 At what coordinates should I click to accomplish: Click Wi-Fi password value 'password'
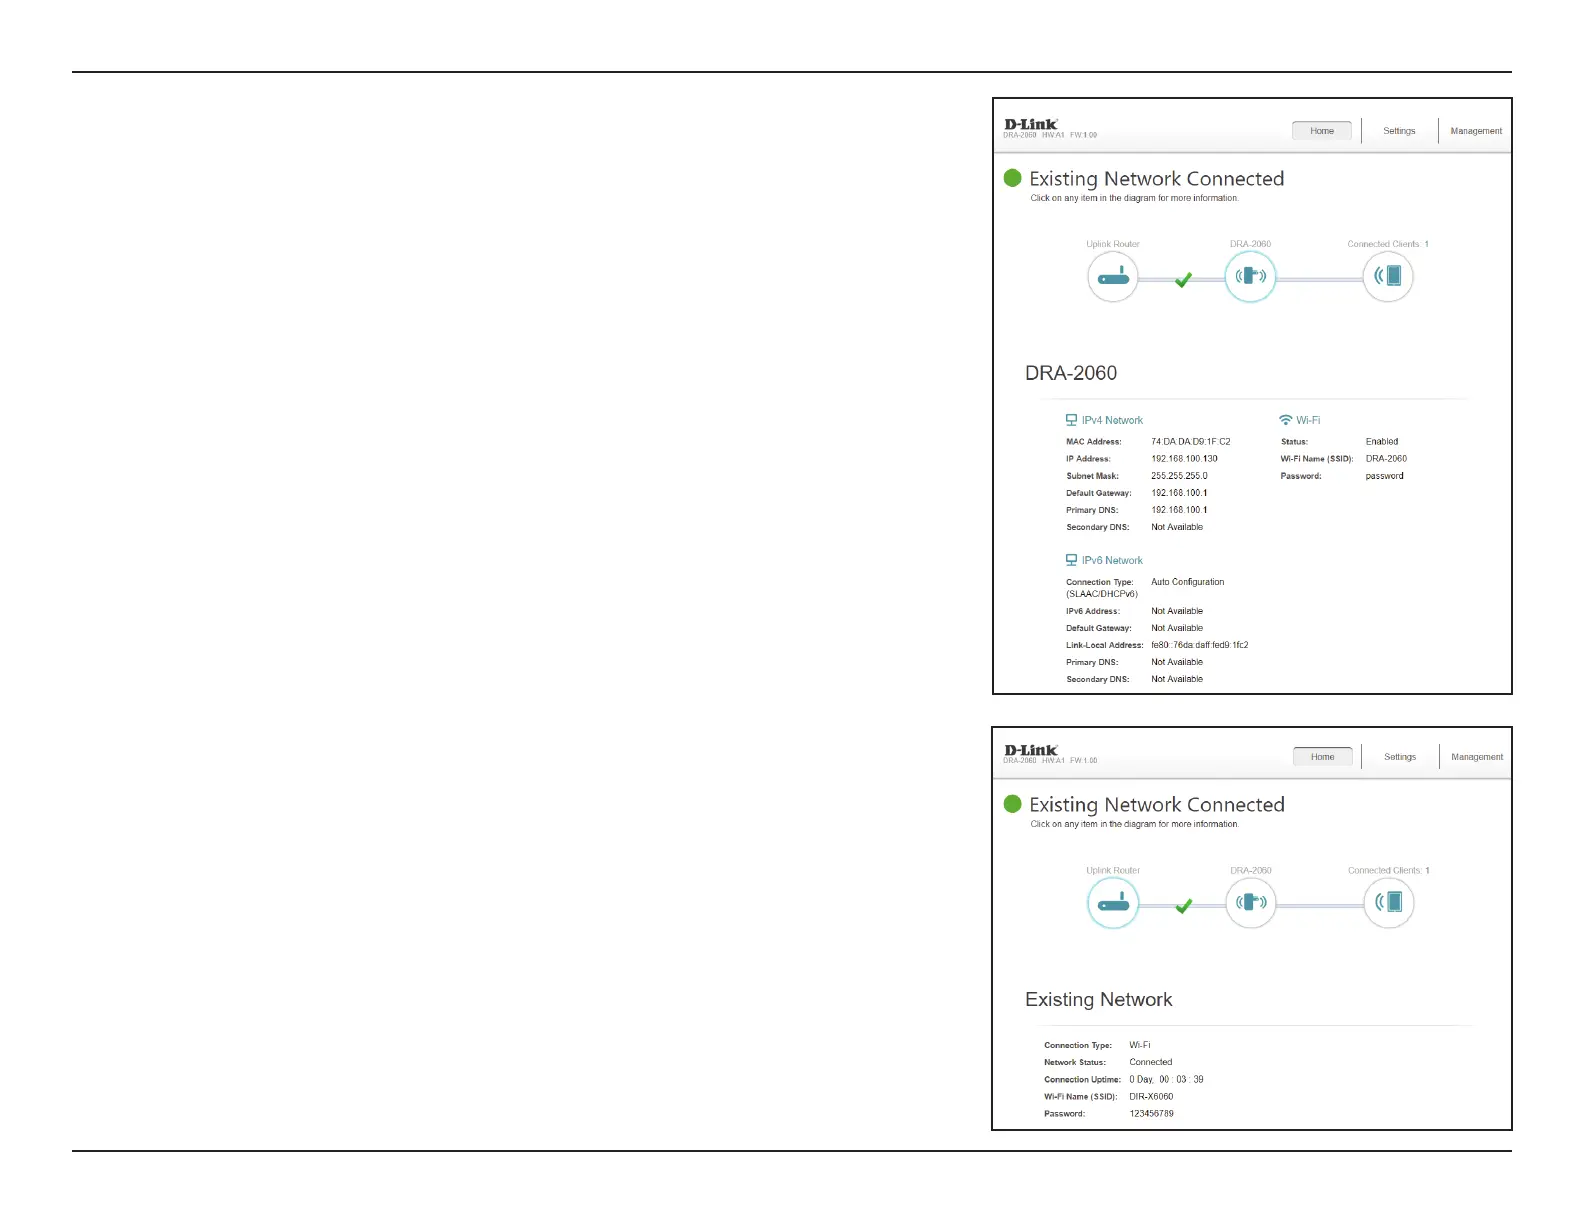[1384, 476]
